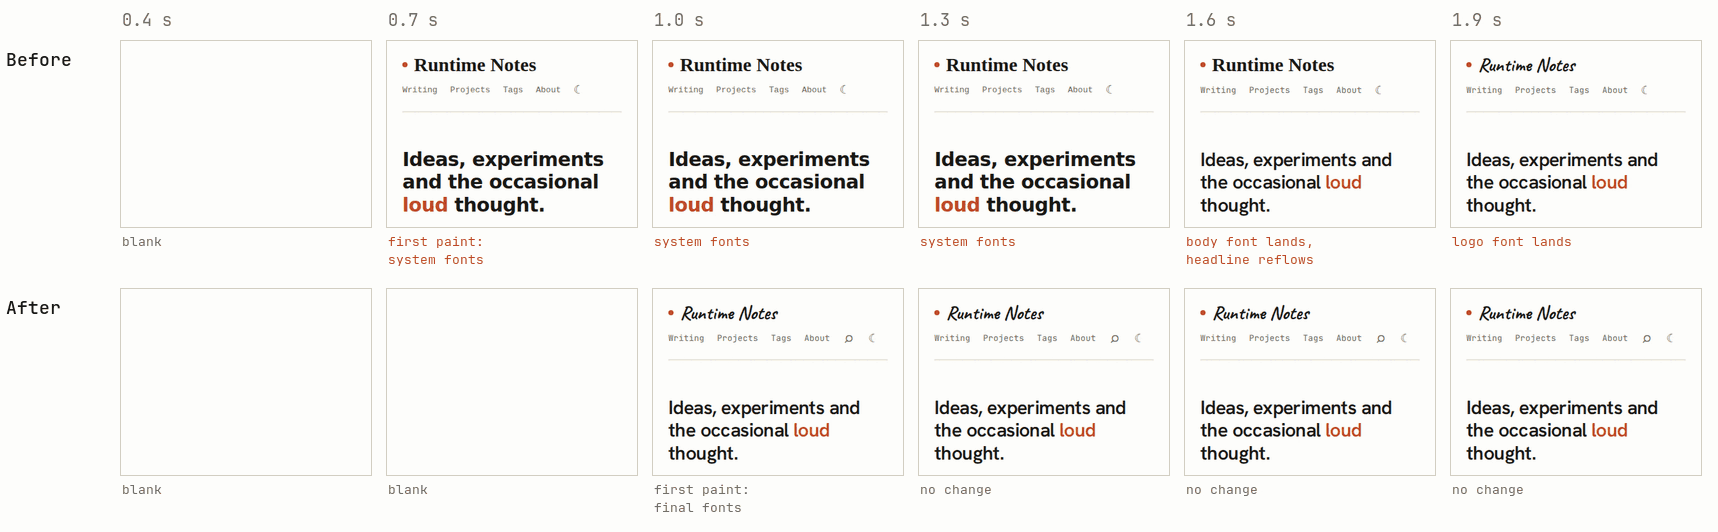This screenshot has height=532, width=1718.
Task: Click the bold headline in Before 0.7 s frame
Action: (503, 182)
